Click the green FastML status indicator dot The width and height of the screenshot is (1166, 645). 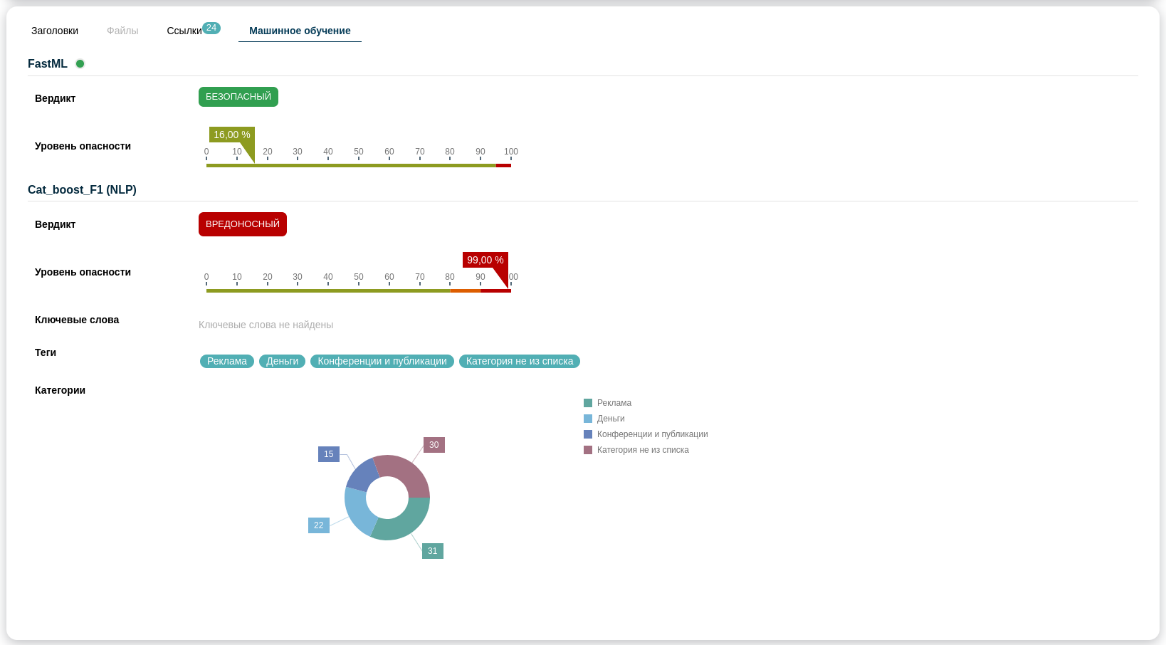(80, 64)
